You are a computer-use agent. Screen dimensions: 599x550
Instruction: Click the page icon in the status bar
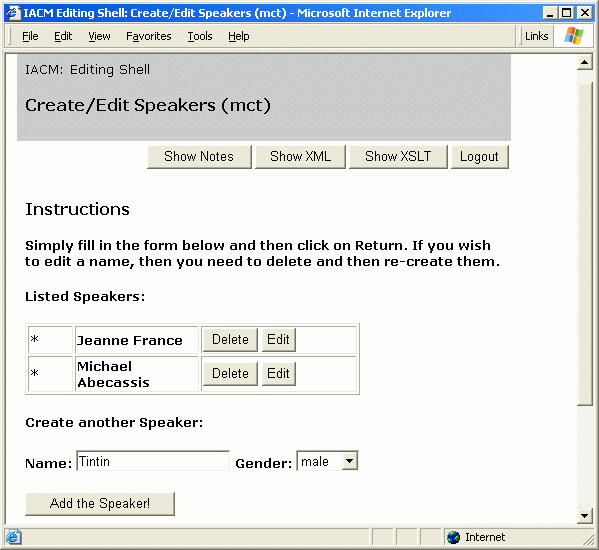(13, 537)
